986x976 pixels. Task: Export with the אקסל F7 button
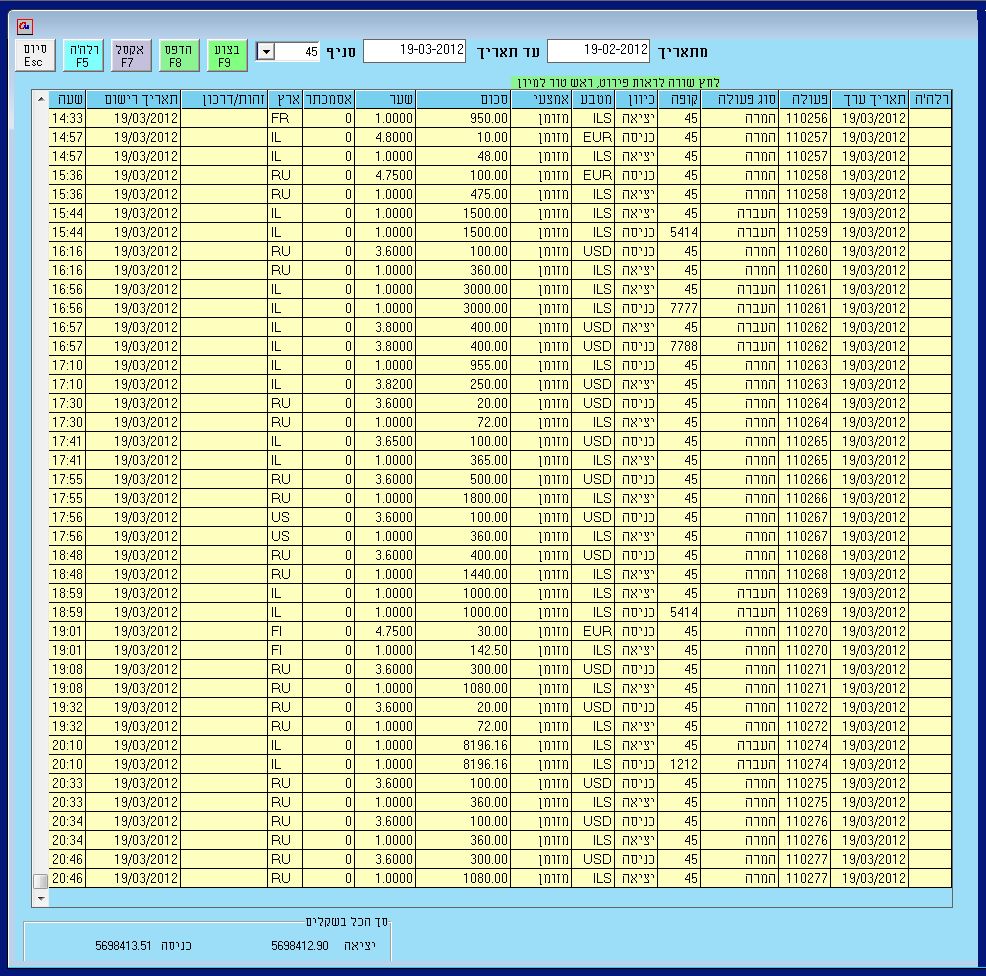click(x=131, y=55)
